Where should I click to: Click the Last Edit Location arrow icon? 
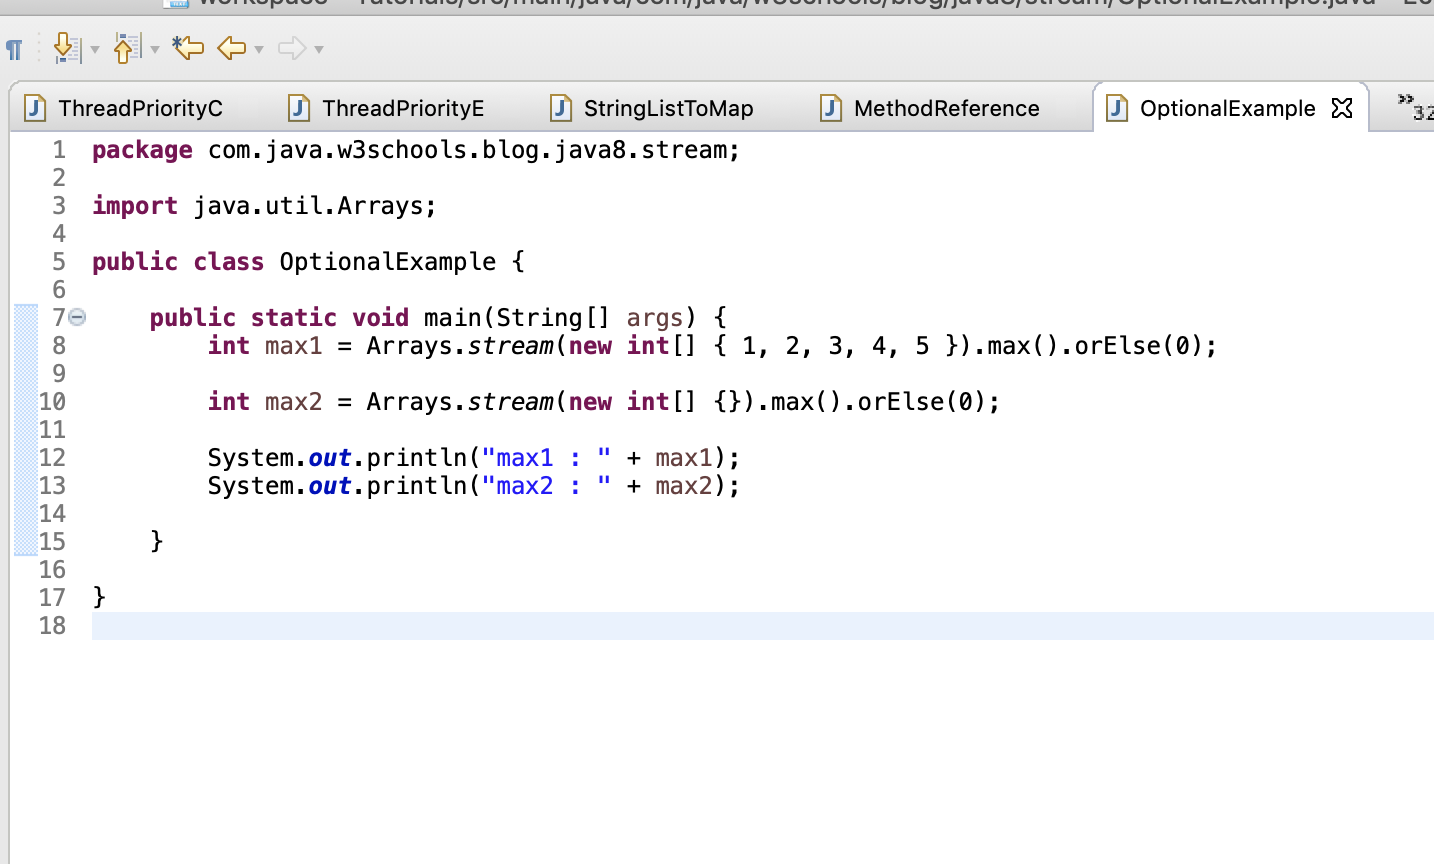(190, 47)
